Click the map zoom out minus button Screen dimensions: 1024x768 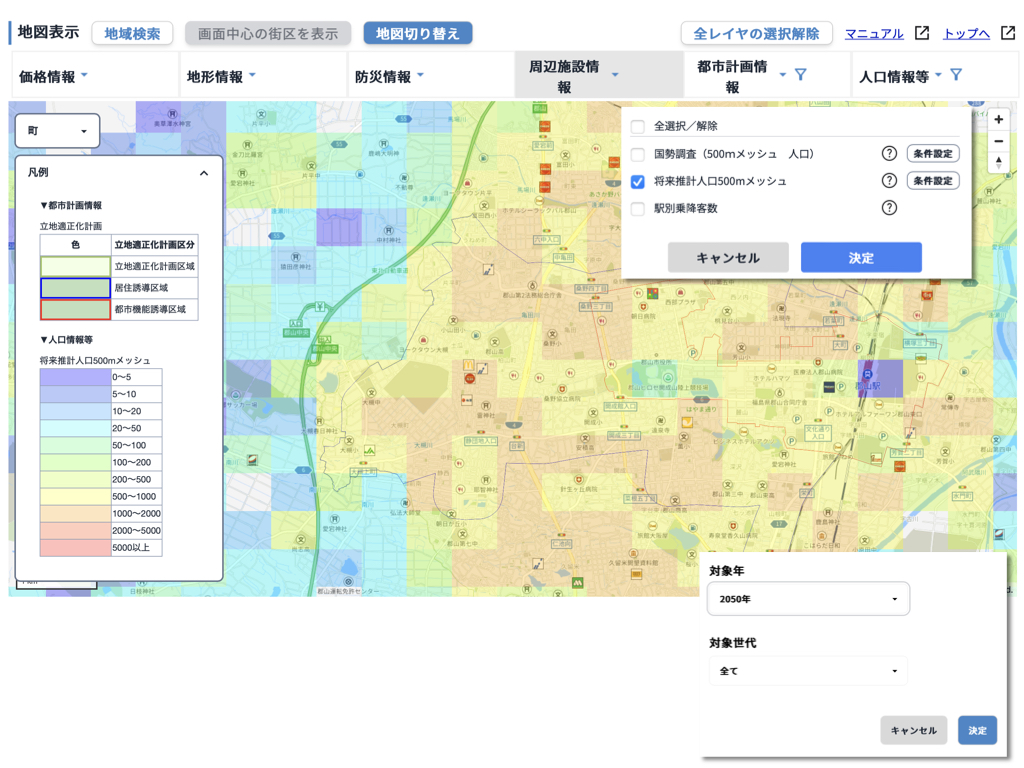point(998,141)
